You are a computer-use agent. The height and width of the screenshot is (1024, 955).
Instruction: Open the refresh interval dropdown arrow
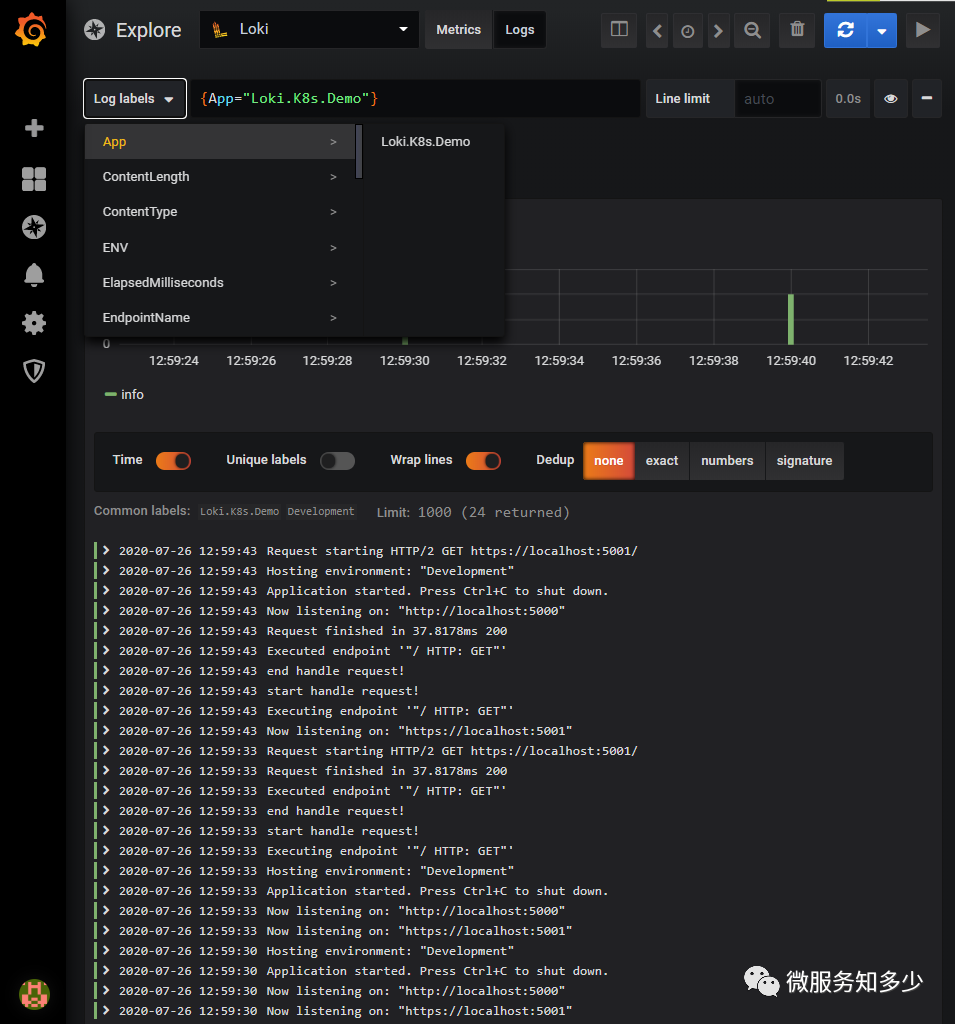pyautogui.click(x=882, y=30)
